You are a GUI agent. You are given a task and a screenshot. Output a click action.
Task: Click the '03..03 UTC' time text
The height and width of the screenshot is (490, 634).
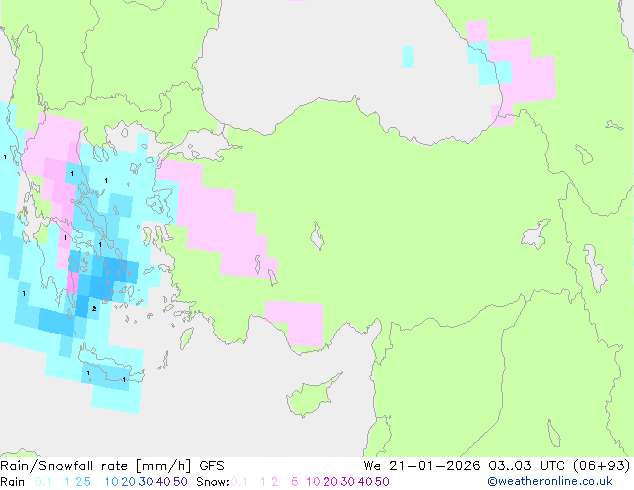tap(528, 466)
